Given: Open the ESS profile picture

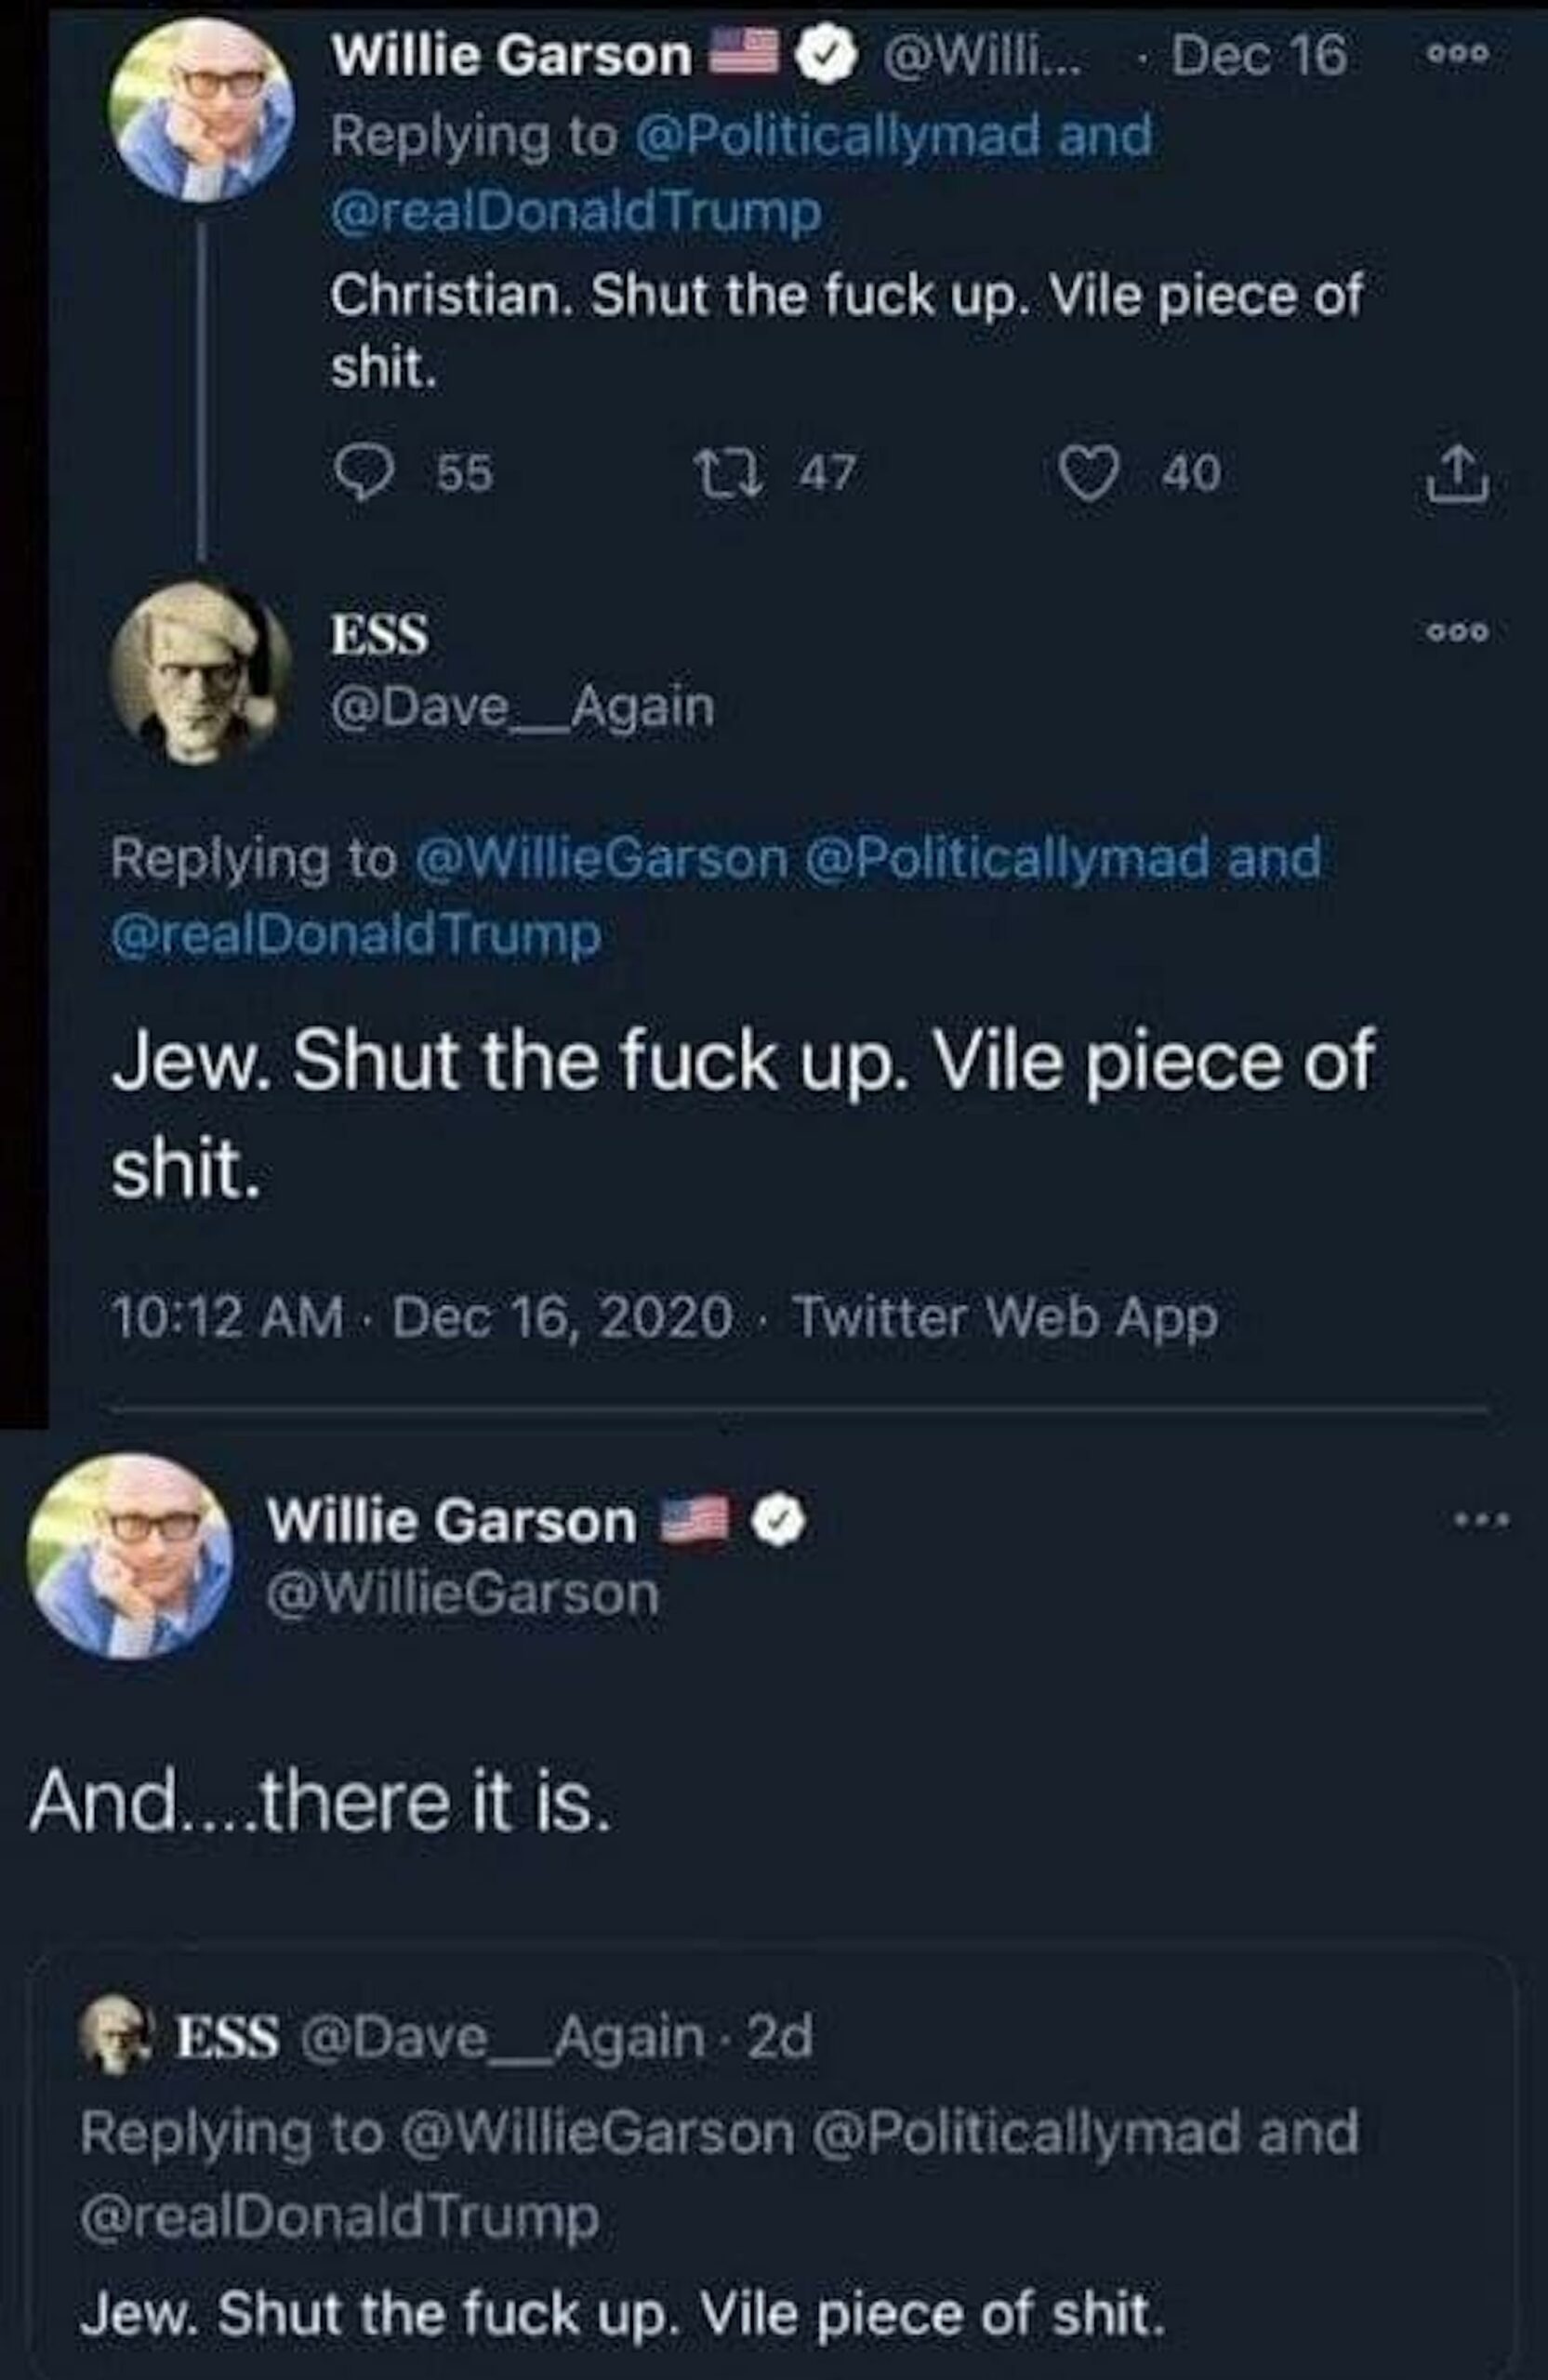Looking at the screenshot, I should click(201, 672).
